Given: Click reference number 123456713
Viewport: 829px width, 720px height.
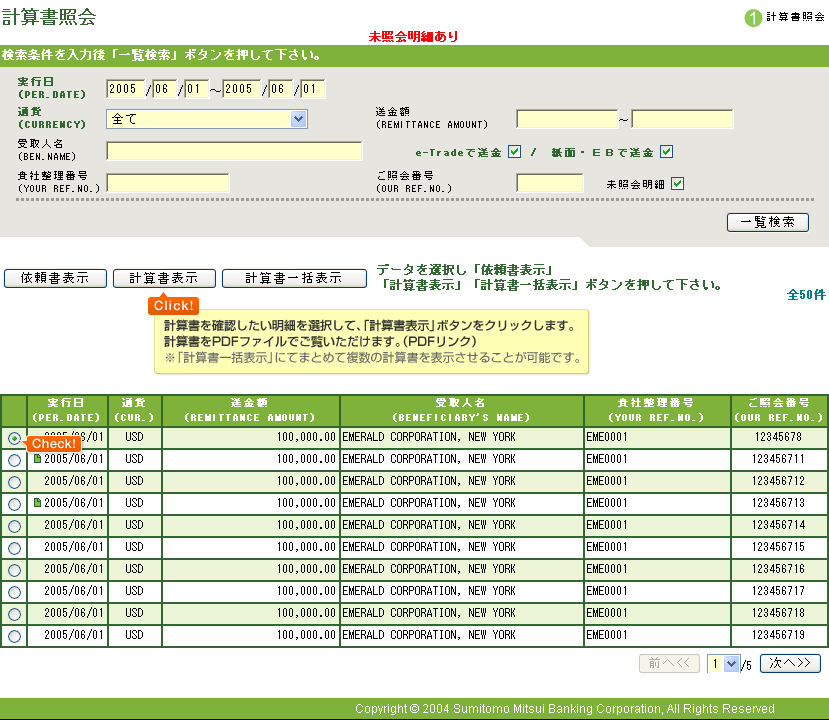Looking at the screenshot, I should pos(778,503).
